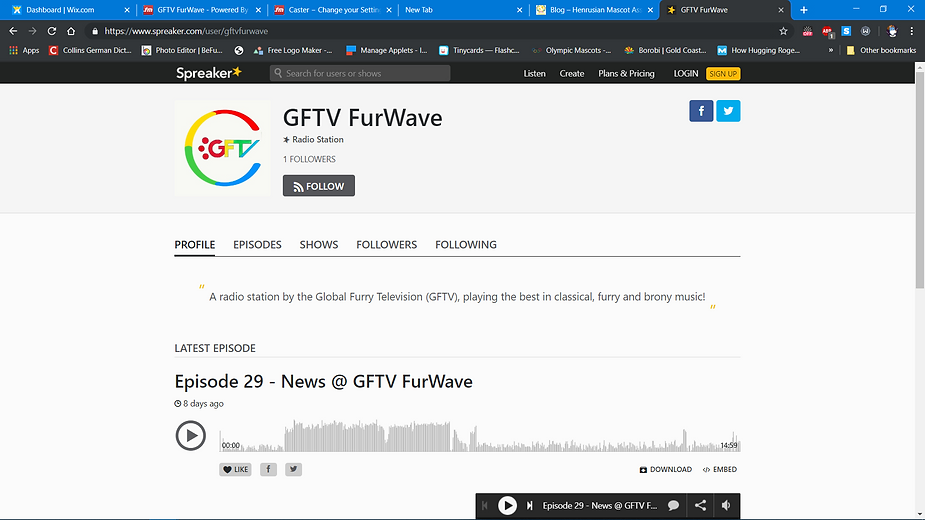
Task: Switch to the FOLLOWERS tab
Action: 386,244
